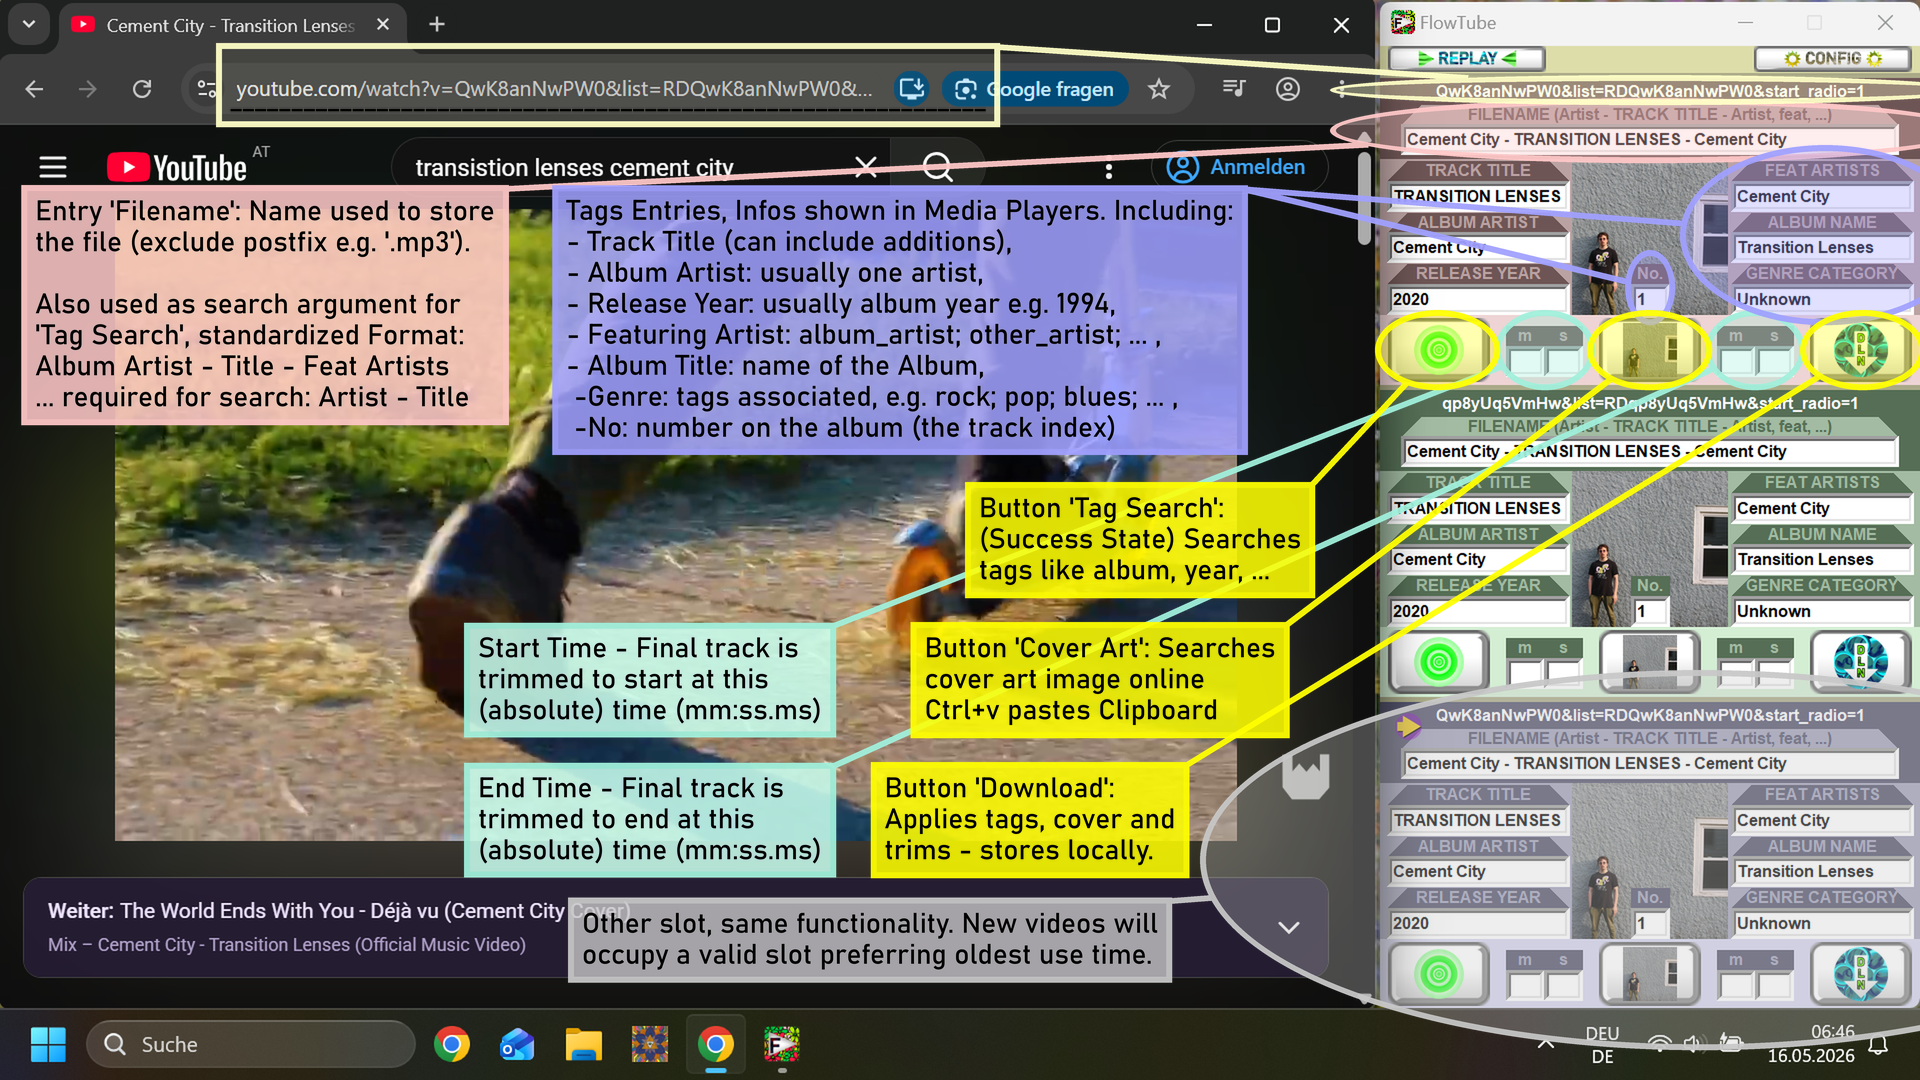Click Cover Art button in top pink slot
Viewport: 1920px width, 1080px height.
1649,350
